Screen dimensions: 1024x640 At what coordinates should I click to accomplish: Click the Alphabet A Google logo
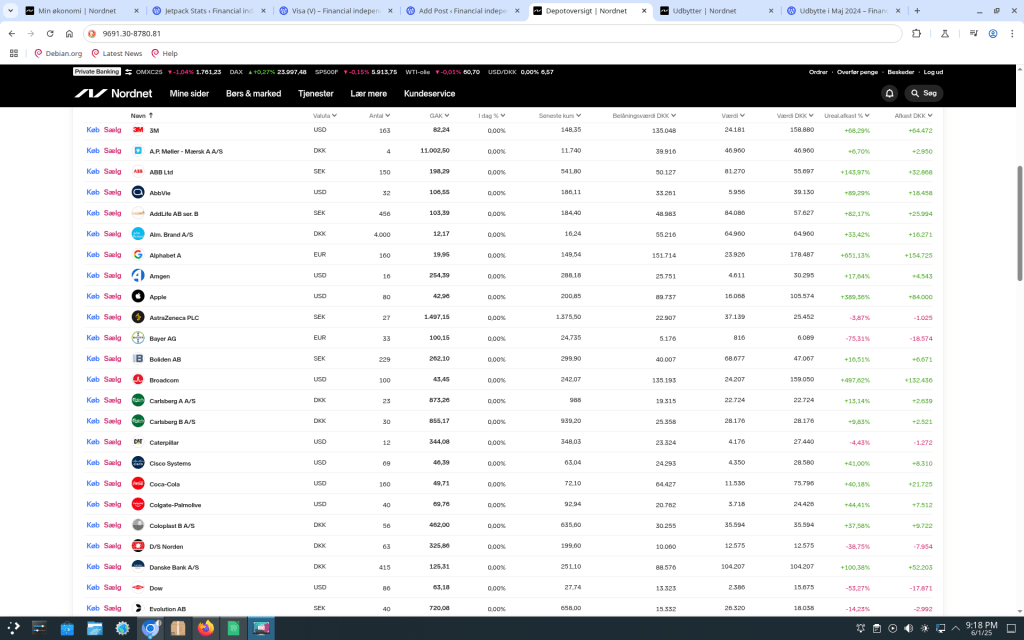[138, 255]
